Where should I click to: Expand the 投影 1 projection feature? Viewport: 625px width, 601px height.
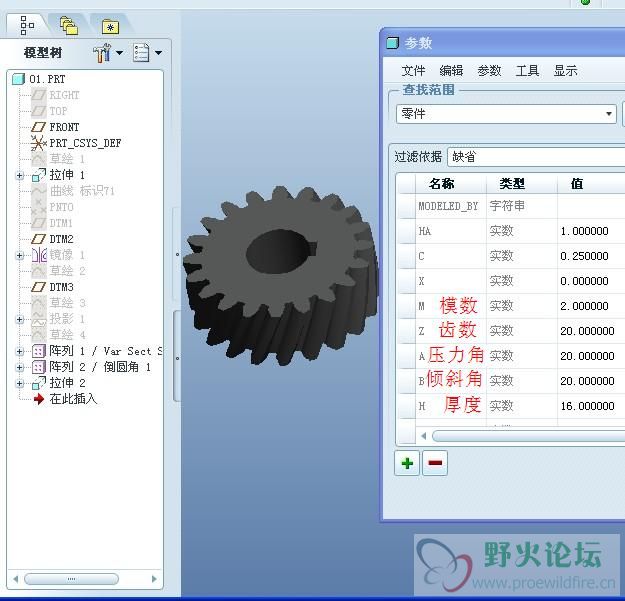(x=19, y=319)
